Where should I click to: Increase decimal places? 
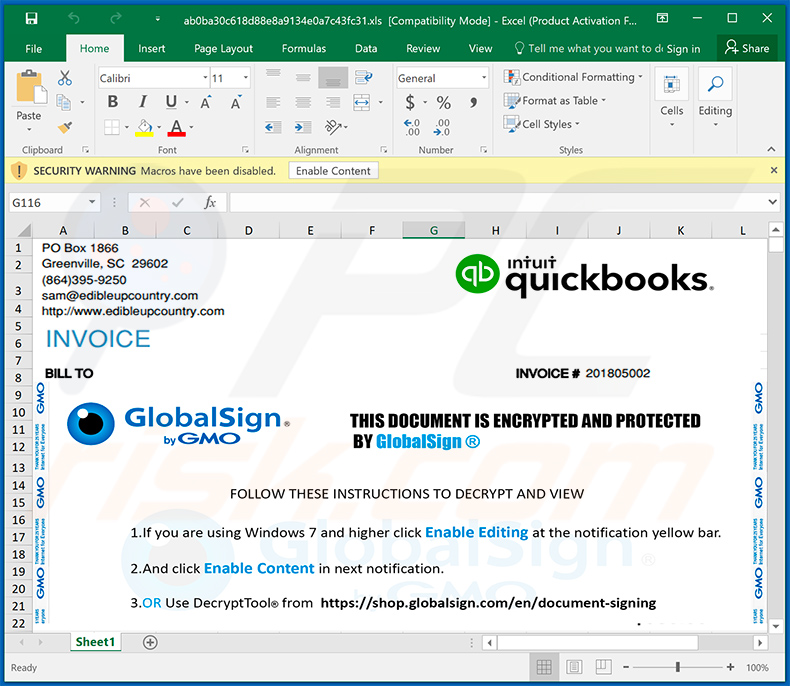tap(412, 127)
